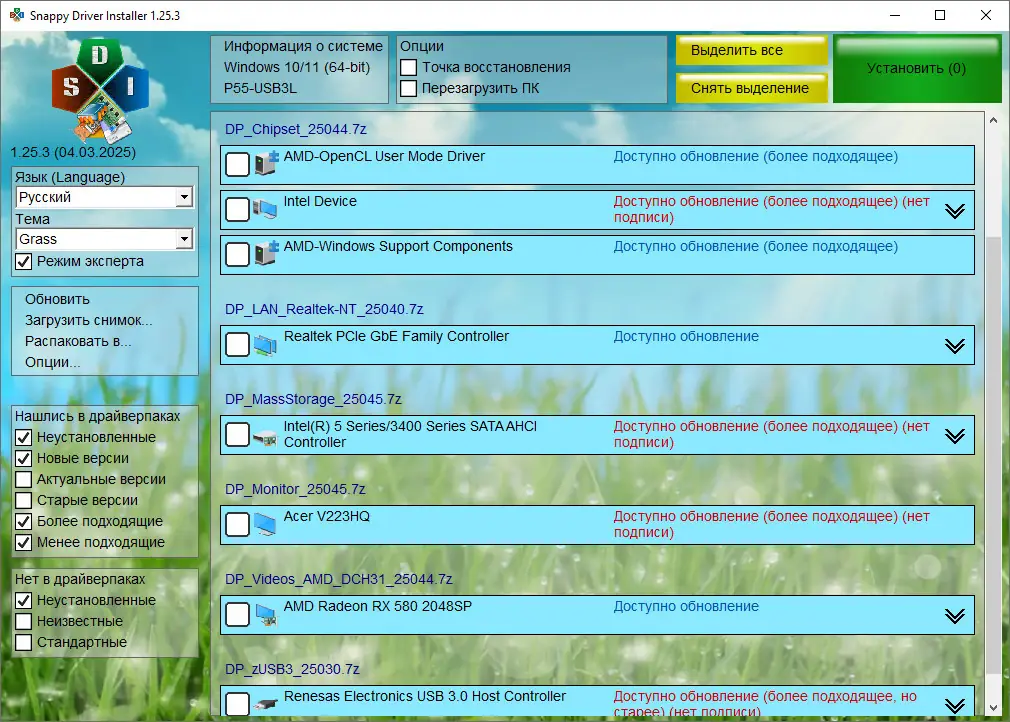Select the AMD-OpenCL User Mode Driver checkbox

(x=237, y=164)
